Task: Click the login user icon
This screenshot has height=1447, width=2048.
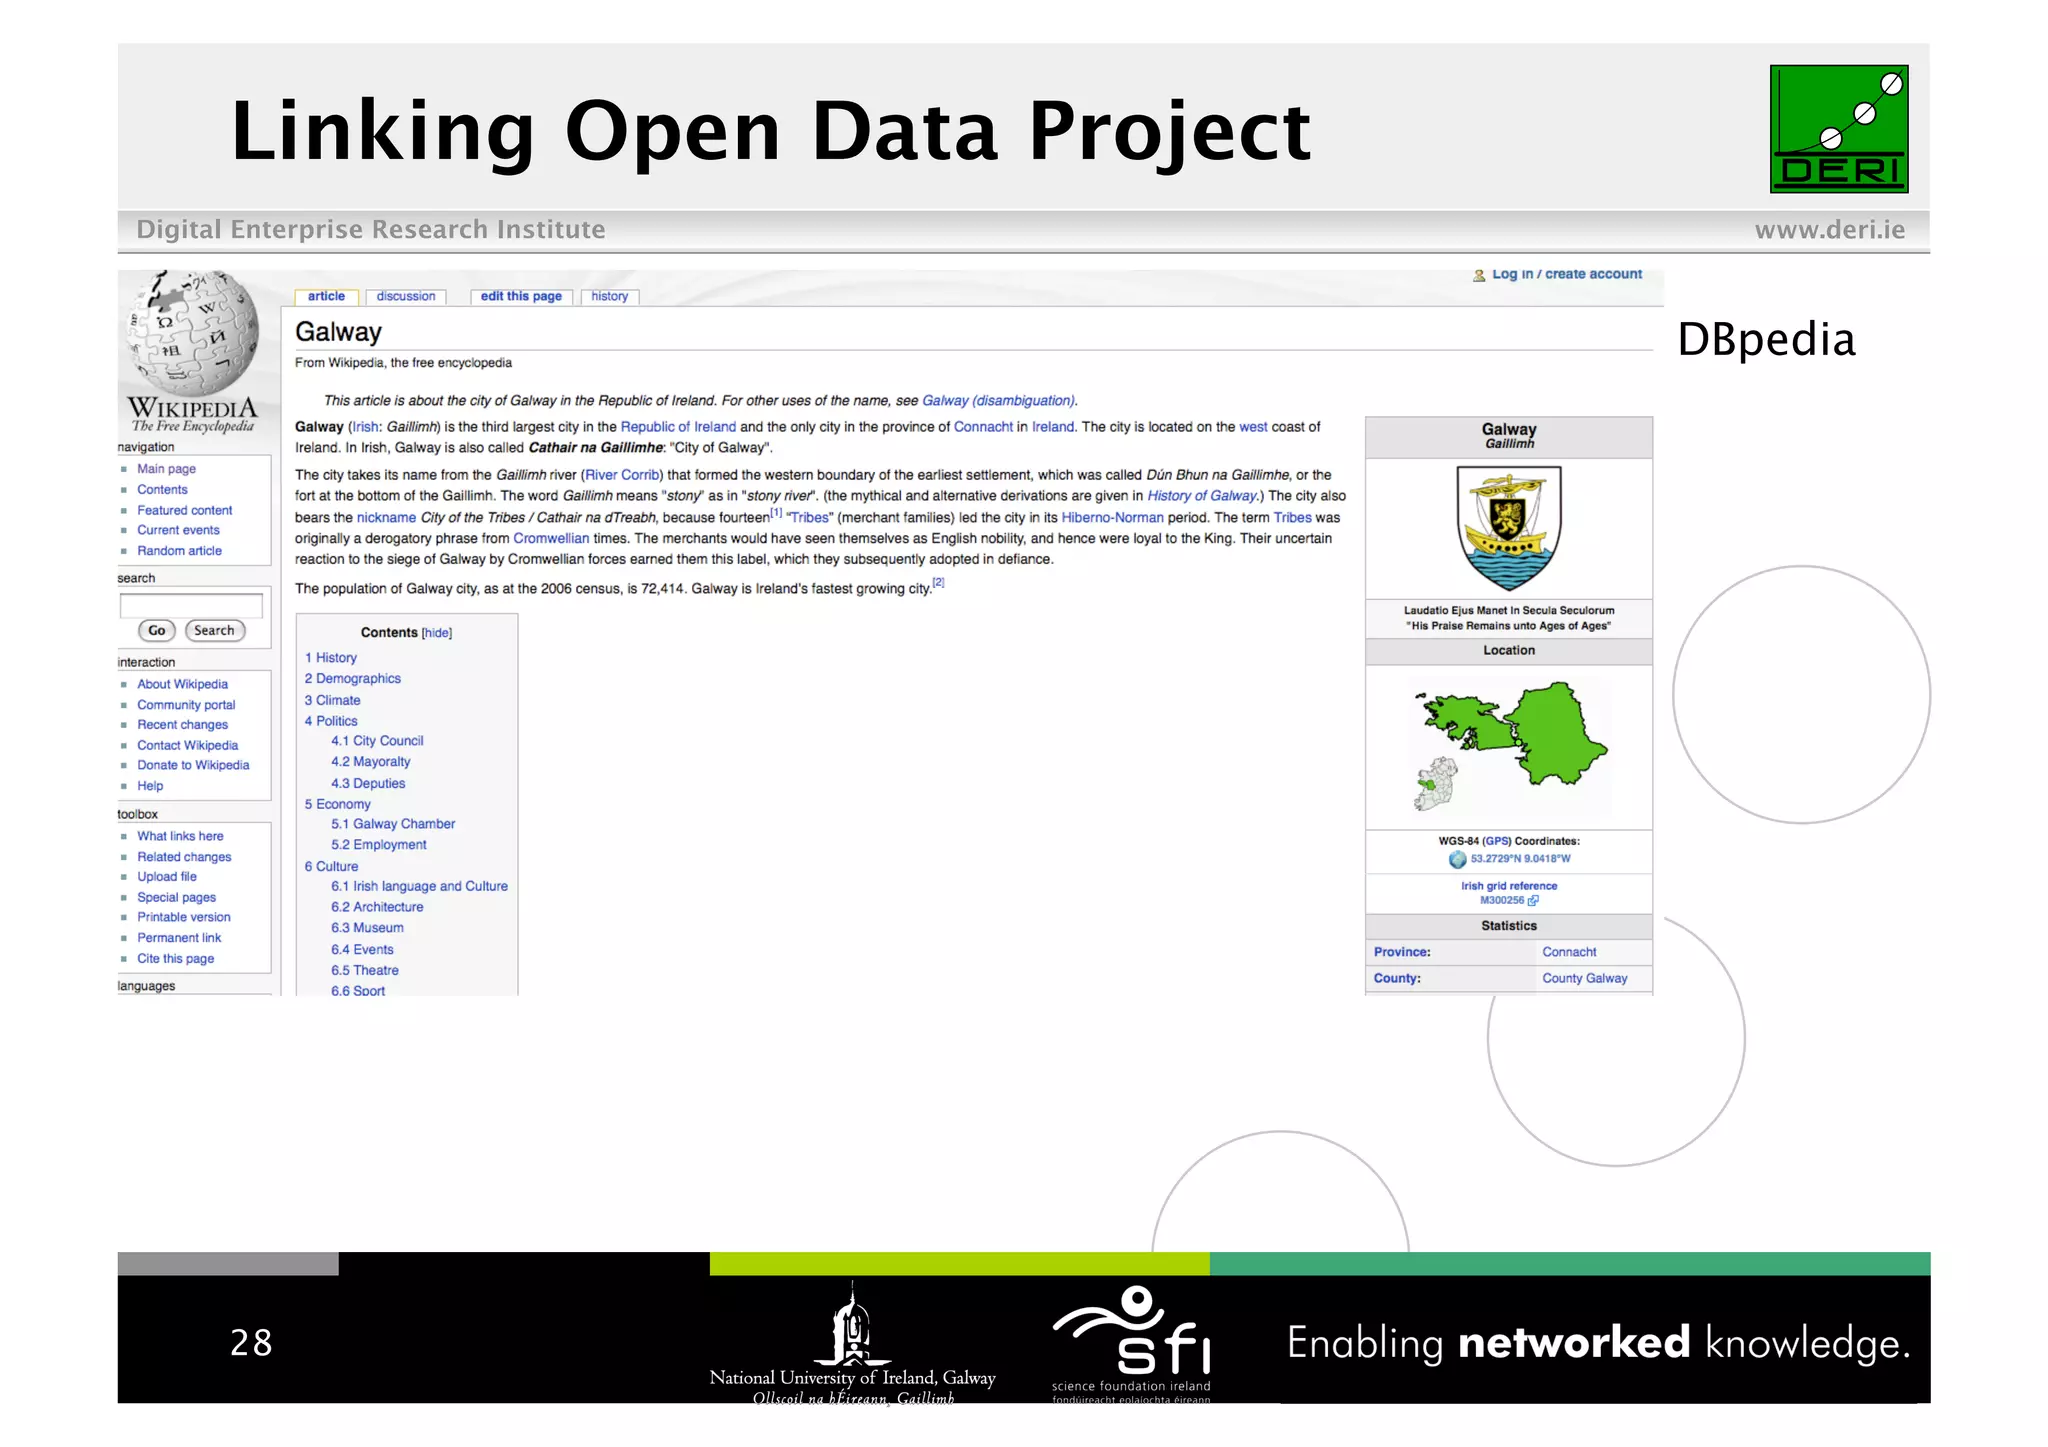Action: click(x=1479, y=275)
